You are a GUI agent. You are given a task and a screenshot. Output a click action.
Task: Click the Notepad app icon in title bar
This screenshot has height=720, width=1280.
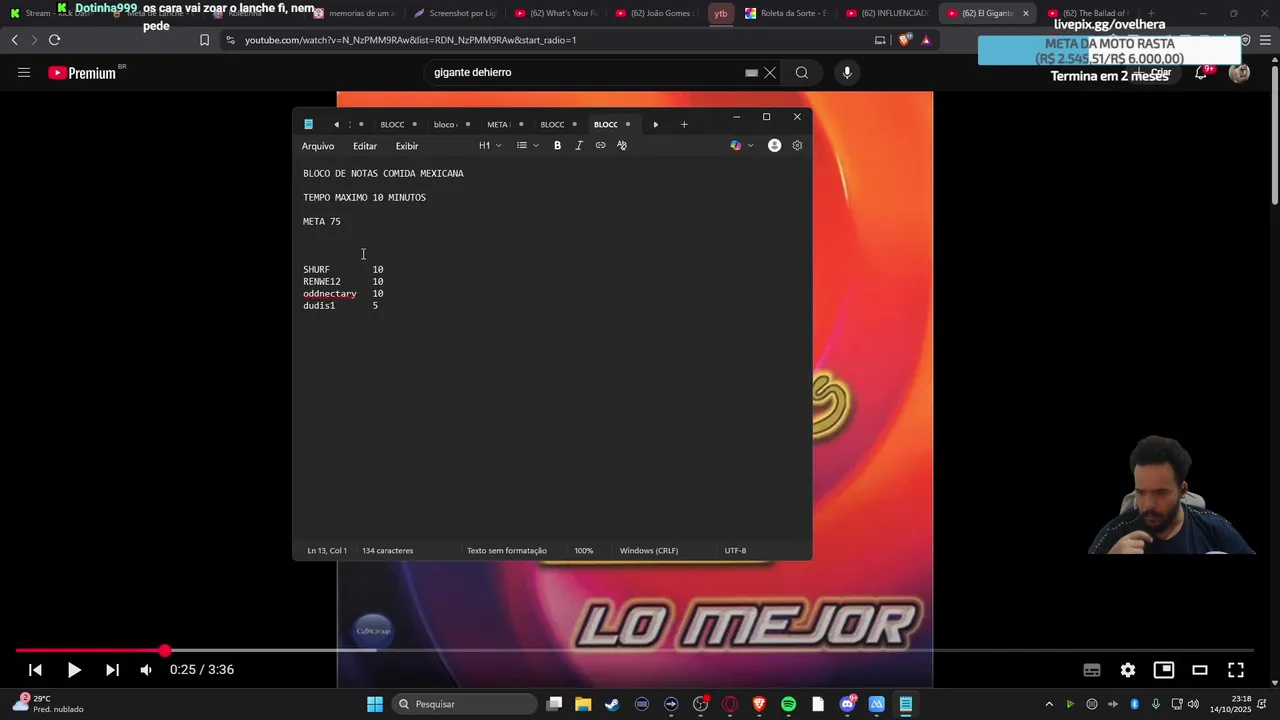309,125
